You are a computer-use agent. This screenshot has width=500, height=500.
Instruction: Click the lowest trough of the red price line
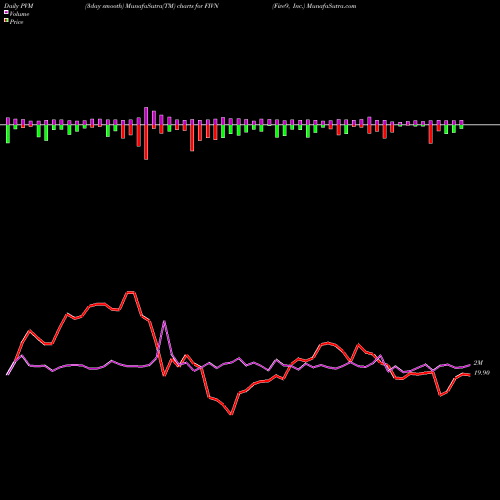pos(231,414)
